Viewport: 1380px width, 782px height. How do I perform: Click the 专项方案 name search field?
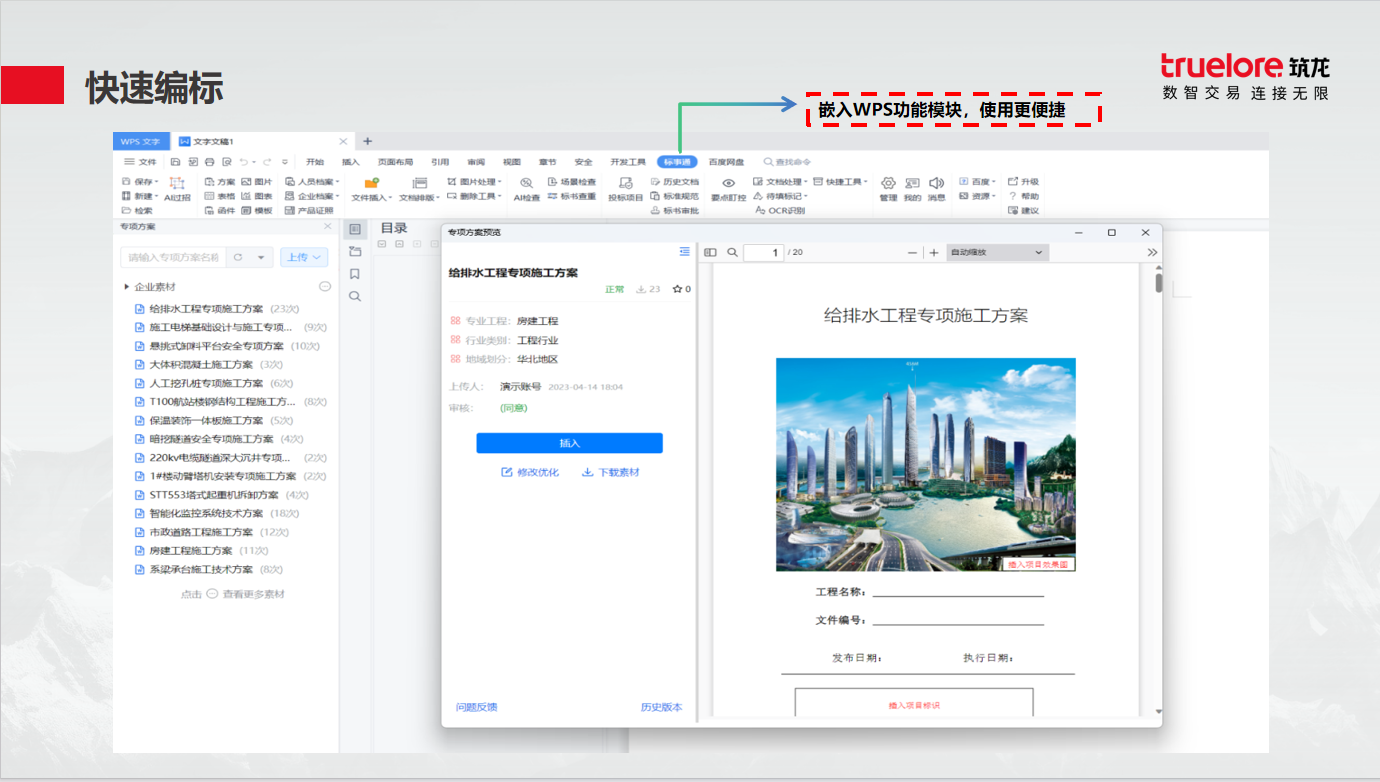[x=173, y=257]
